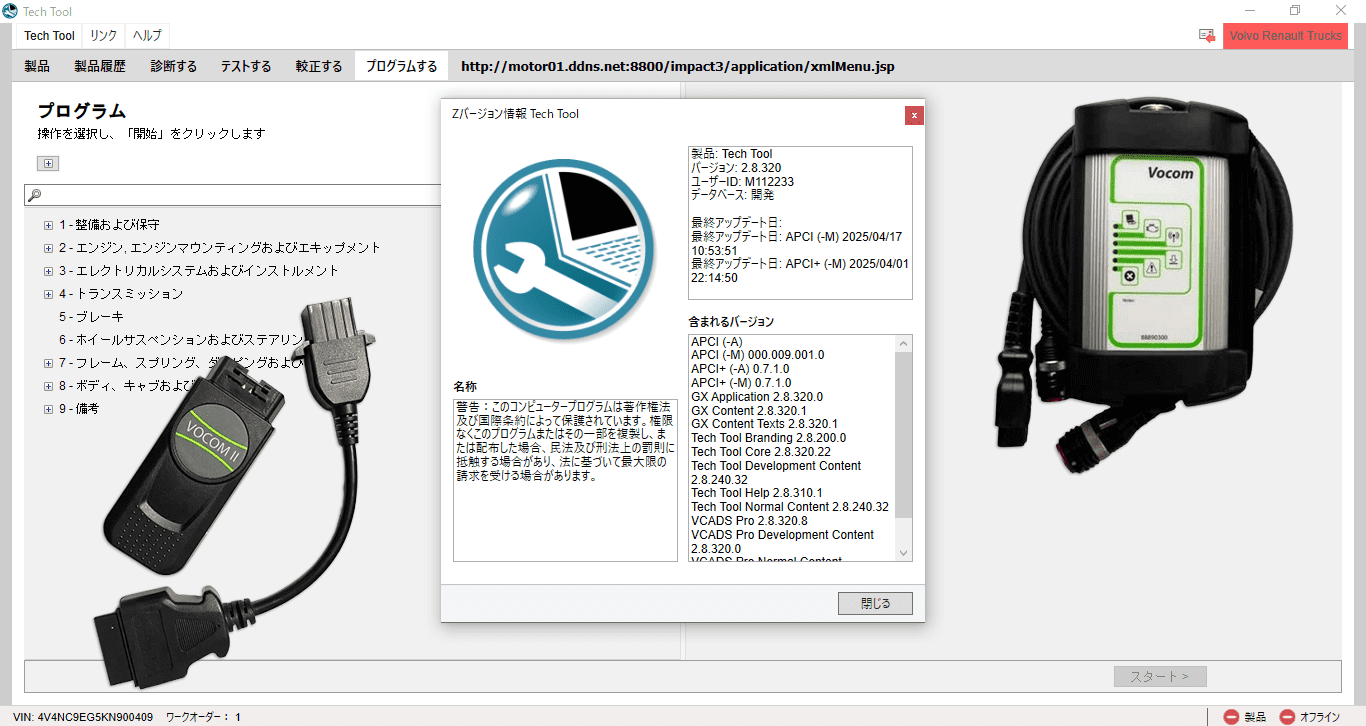Expand tree node 9 - 備考
The image size is (1366, 726).
[48, 409]
